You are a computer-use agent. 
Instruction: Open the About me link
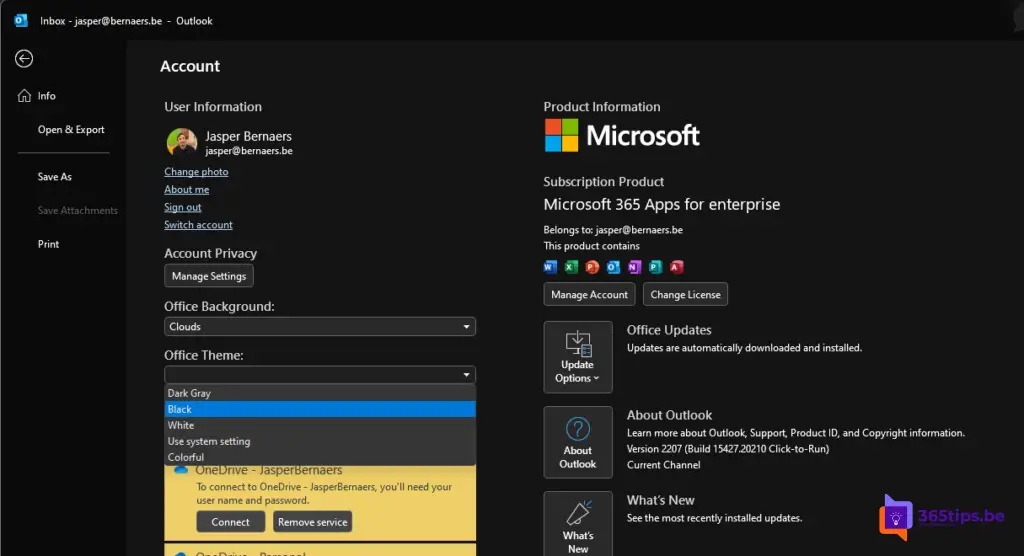tap(187, 189)
